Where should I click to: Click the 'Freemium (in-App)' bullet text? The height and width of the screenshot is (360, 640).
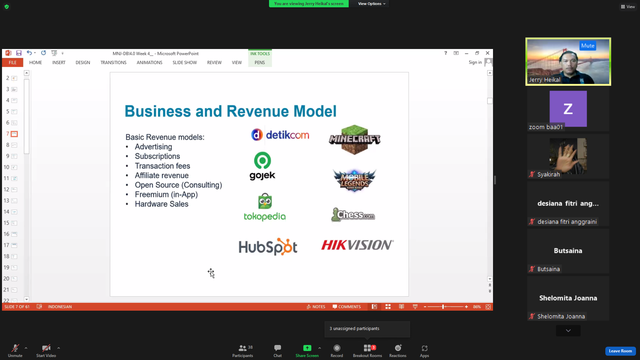[166, 195]
